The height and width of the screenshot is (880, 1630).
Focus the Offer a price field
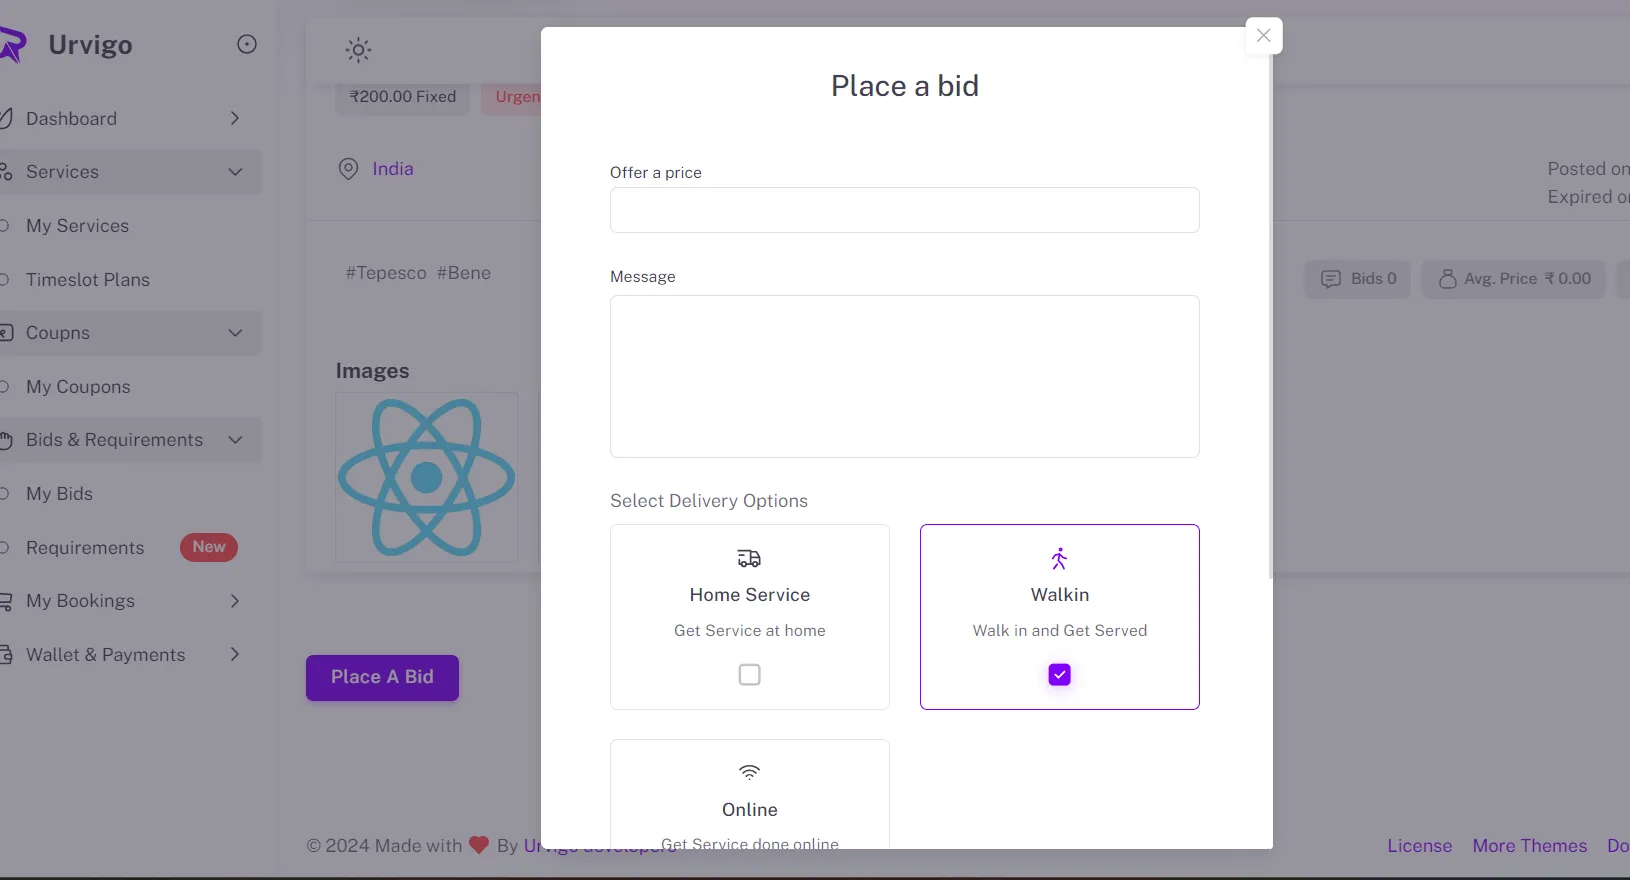point(904,210)
